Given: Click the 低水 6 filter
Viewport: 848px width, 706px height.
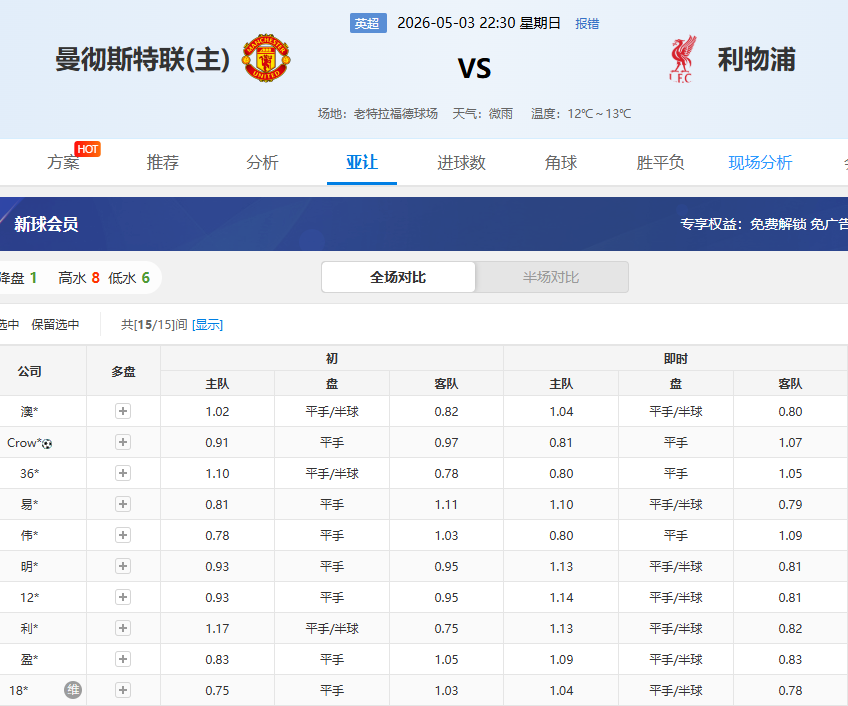Looking at the screenshot, I should point(129,278).
